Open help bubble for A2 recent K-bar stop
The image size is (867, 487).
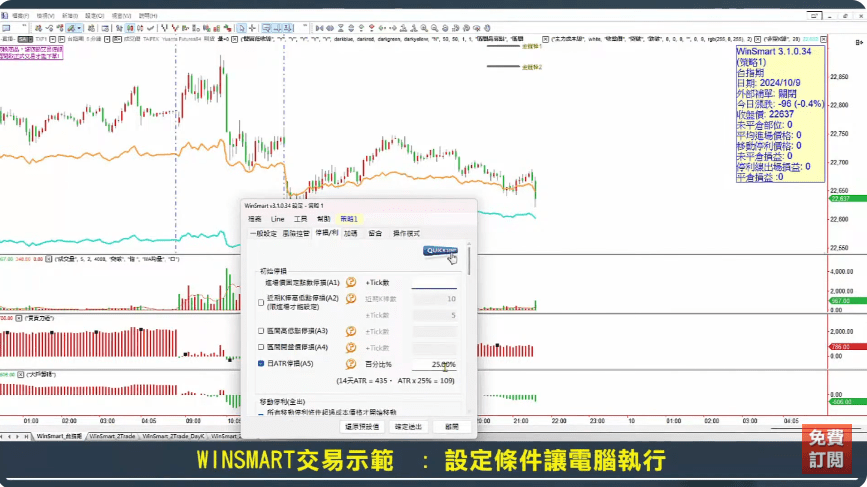coord(351,299)
